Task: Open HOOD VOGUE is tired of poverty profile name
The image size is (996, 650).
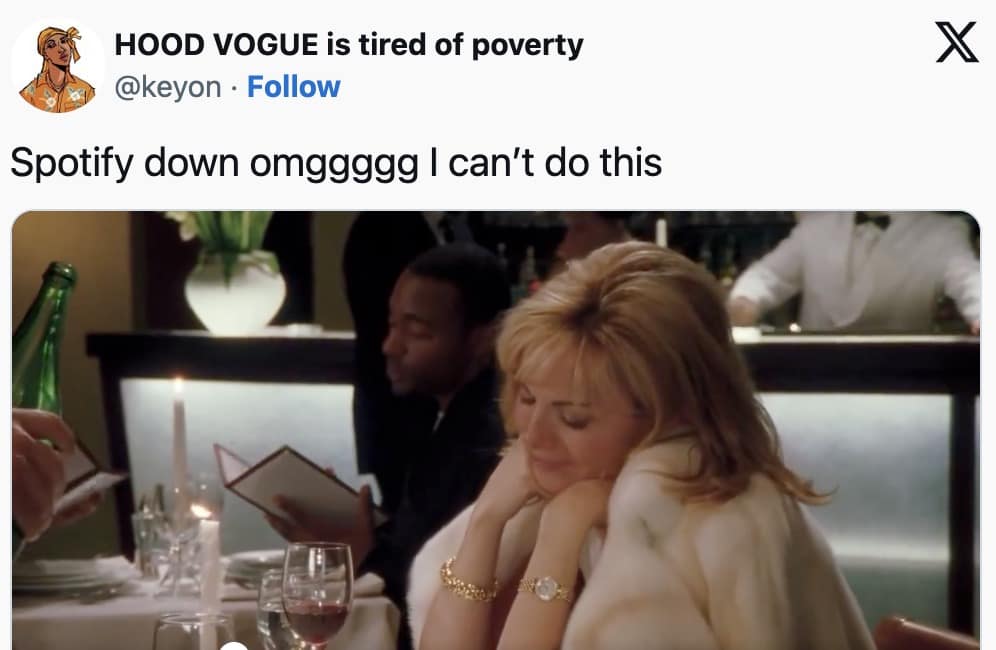Action: coord(349,44)
